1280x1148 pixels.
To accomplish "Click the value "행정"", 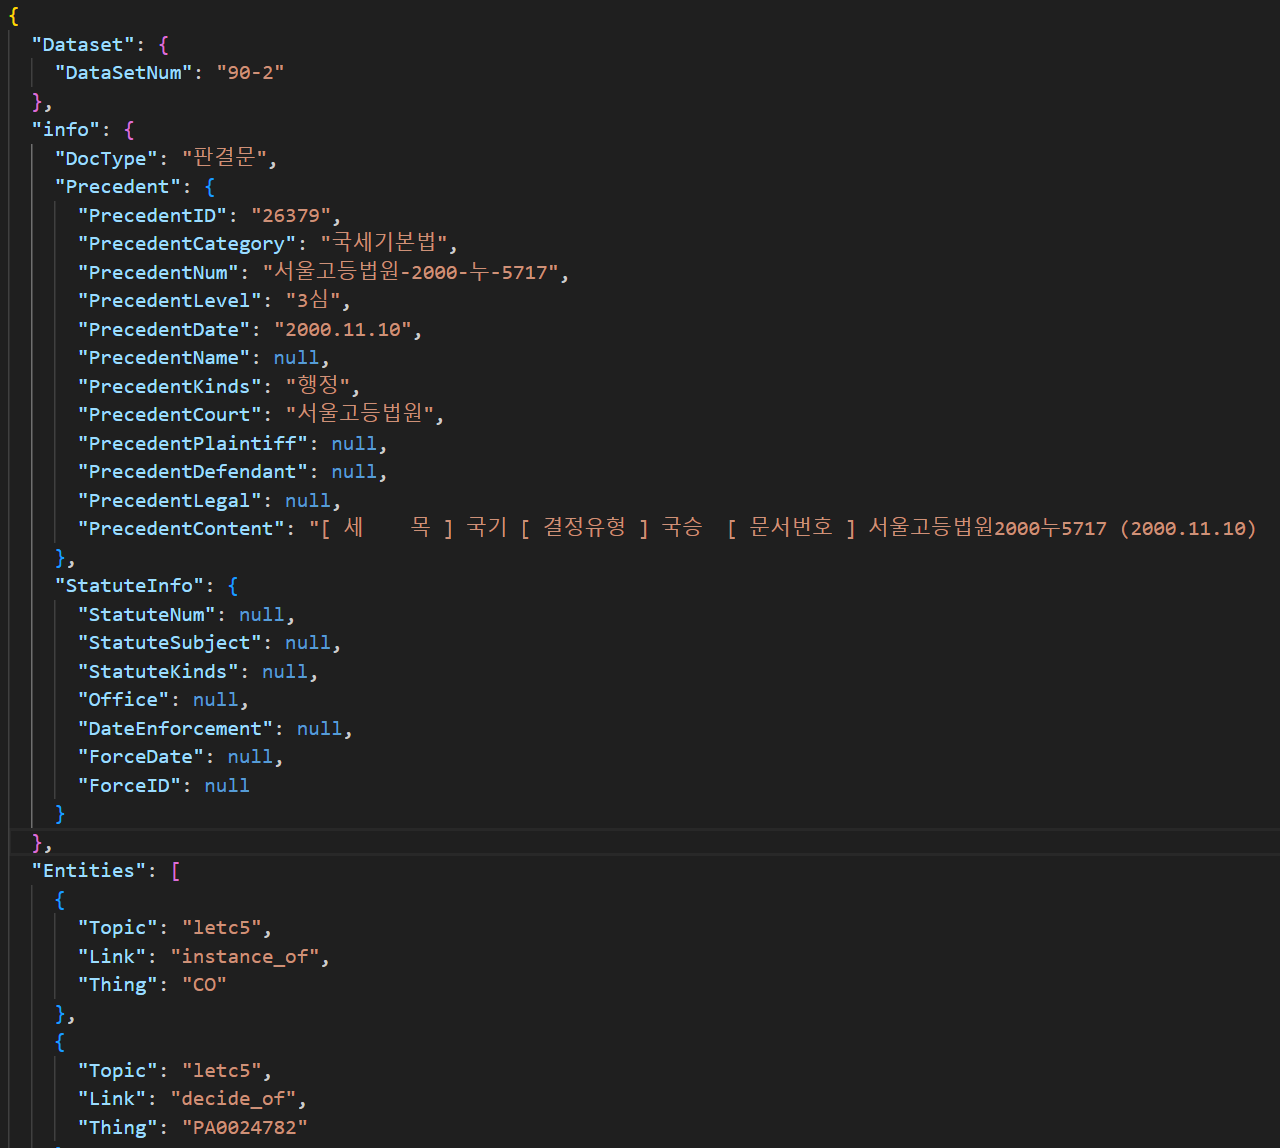I will [x=318, y=387].
